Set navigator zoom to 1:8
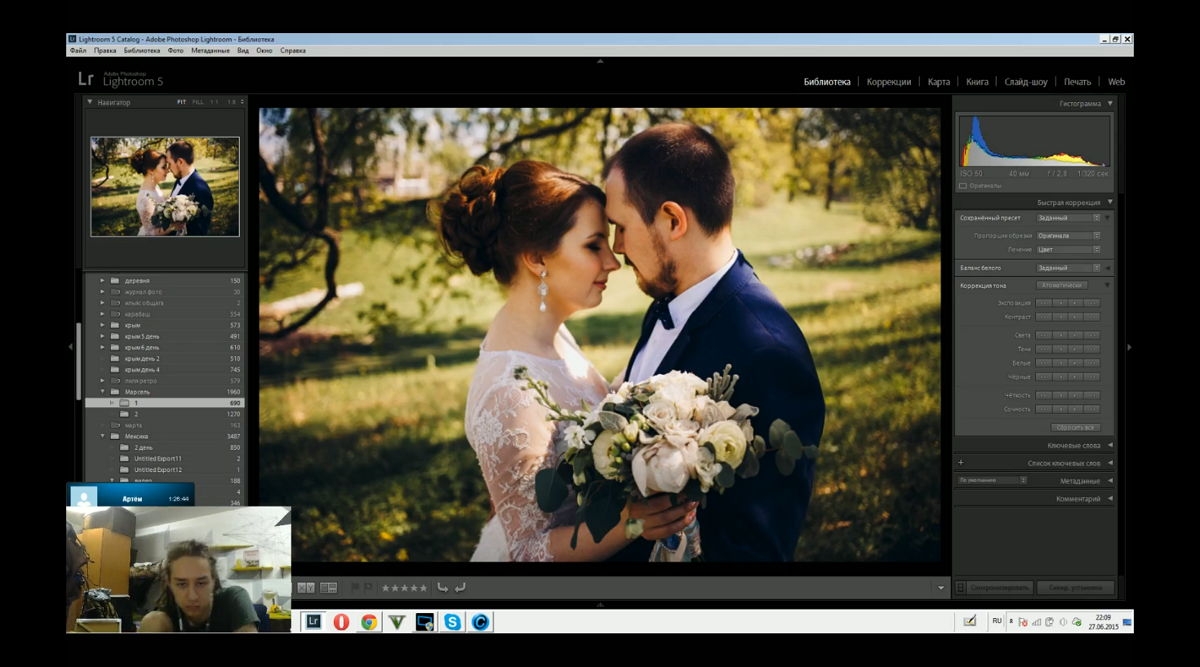The image size is (1200, 667). point(231,102)
